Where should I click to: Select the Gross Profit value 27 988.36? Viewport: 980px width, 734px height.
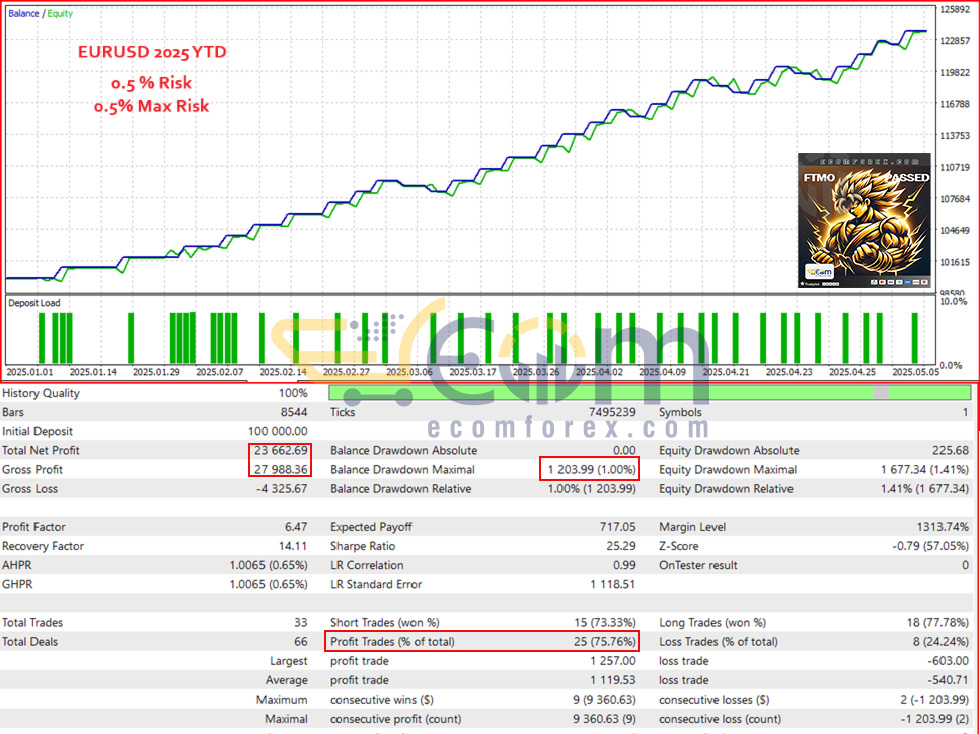point(281,470)
